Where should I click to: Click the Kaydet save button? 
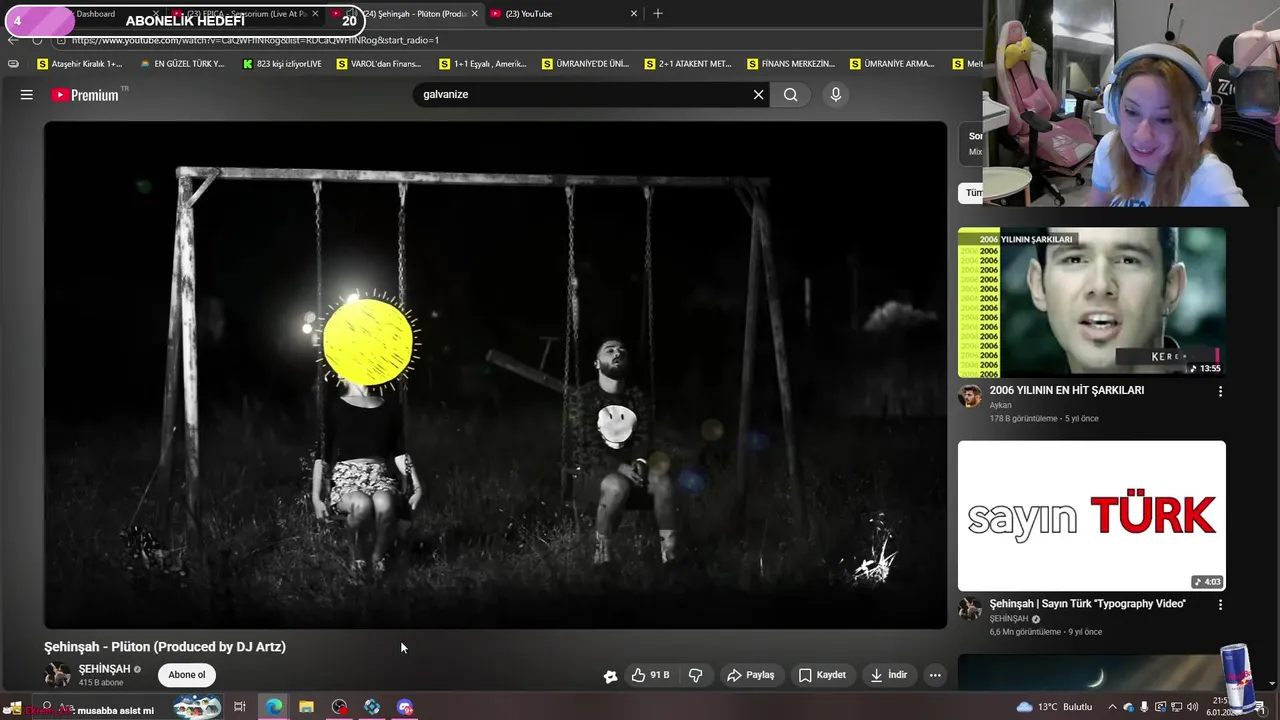(822, 675)
